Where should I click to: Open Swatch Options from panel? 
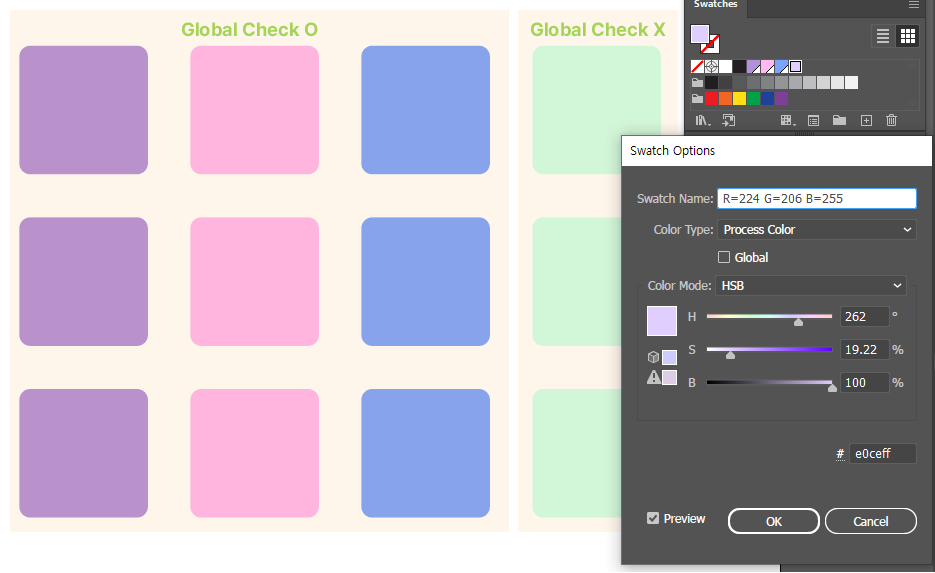813,120
